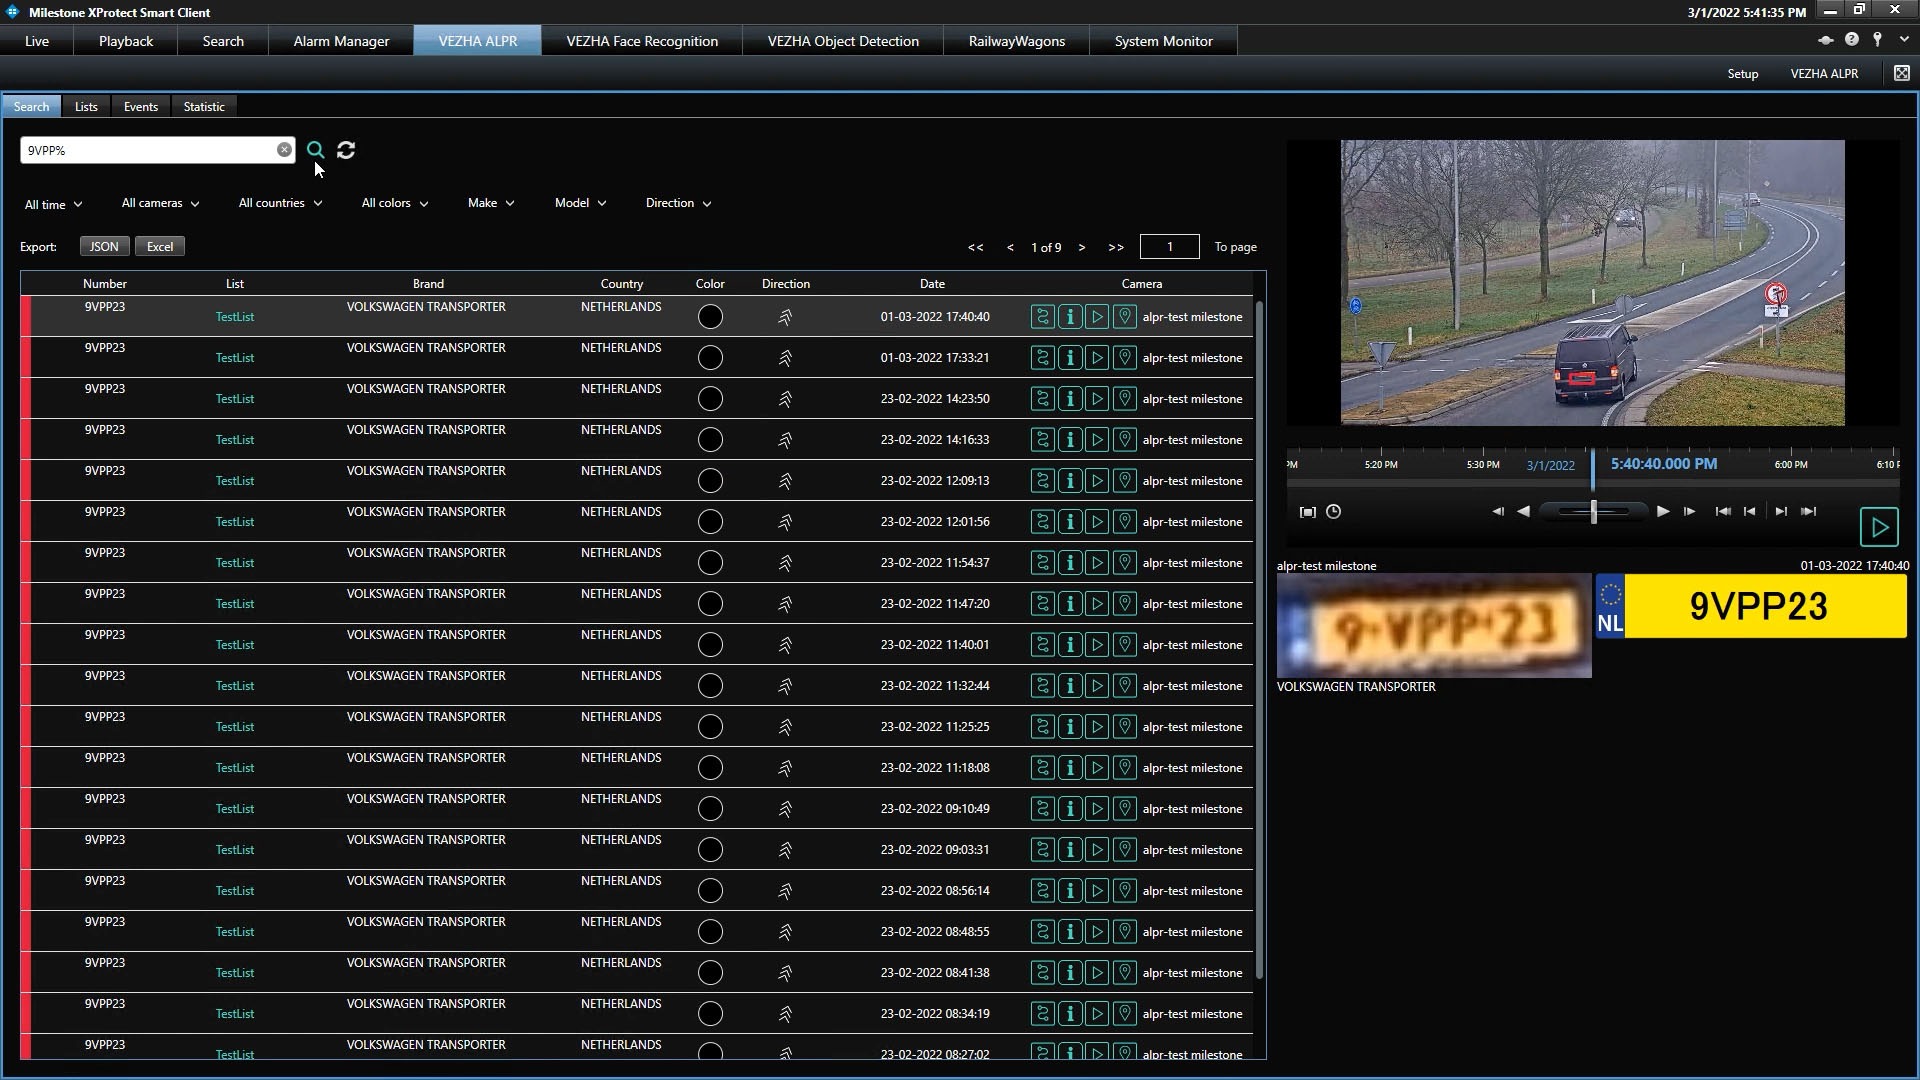Show map location for 23-02-2022 11:54:37 record

[1124, 563]
